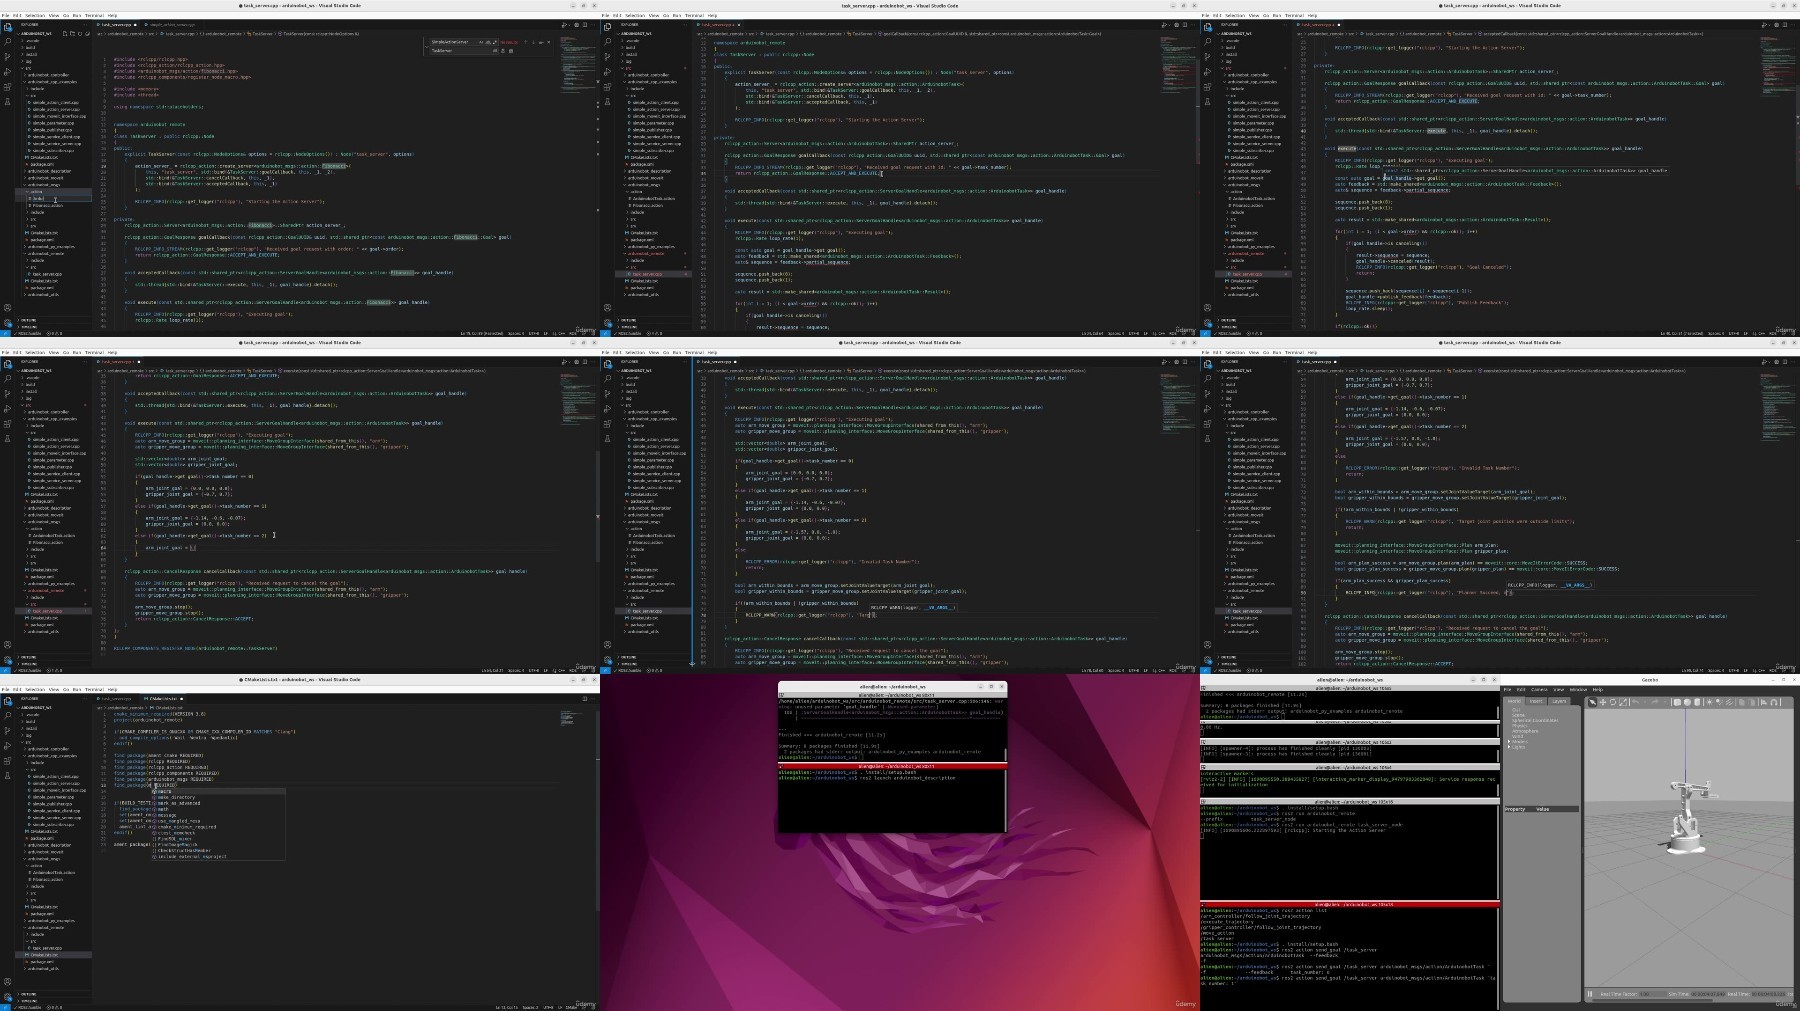Screen dimensions: 1800x1011
Task: Collapse the Replace row using Find widget chevron
Action: [x=427, y=47]
